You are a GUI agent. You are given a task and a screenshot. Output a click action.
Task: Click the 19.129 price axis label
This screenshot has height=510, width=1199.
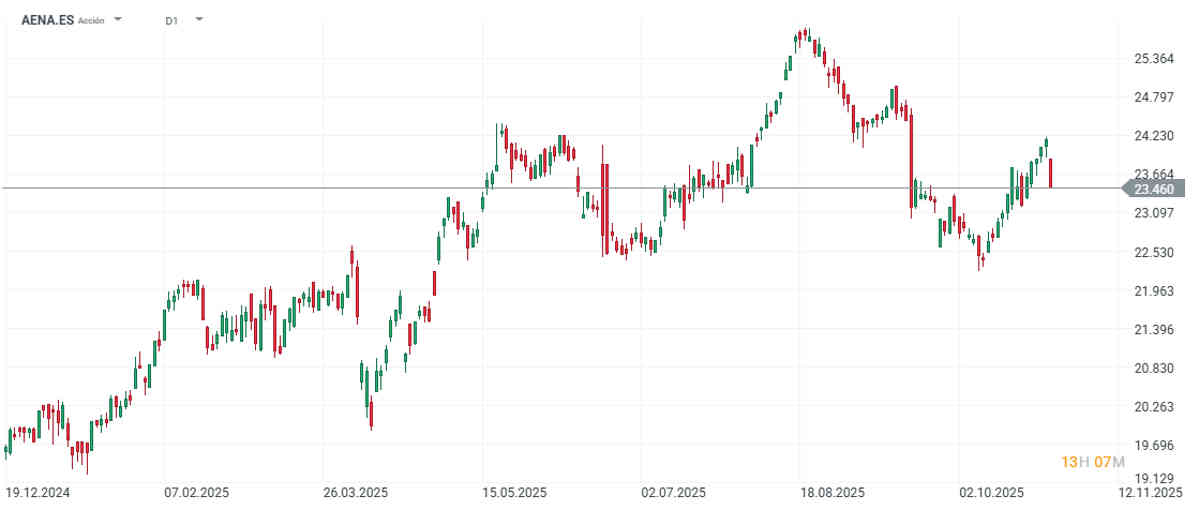1153,477
